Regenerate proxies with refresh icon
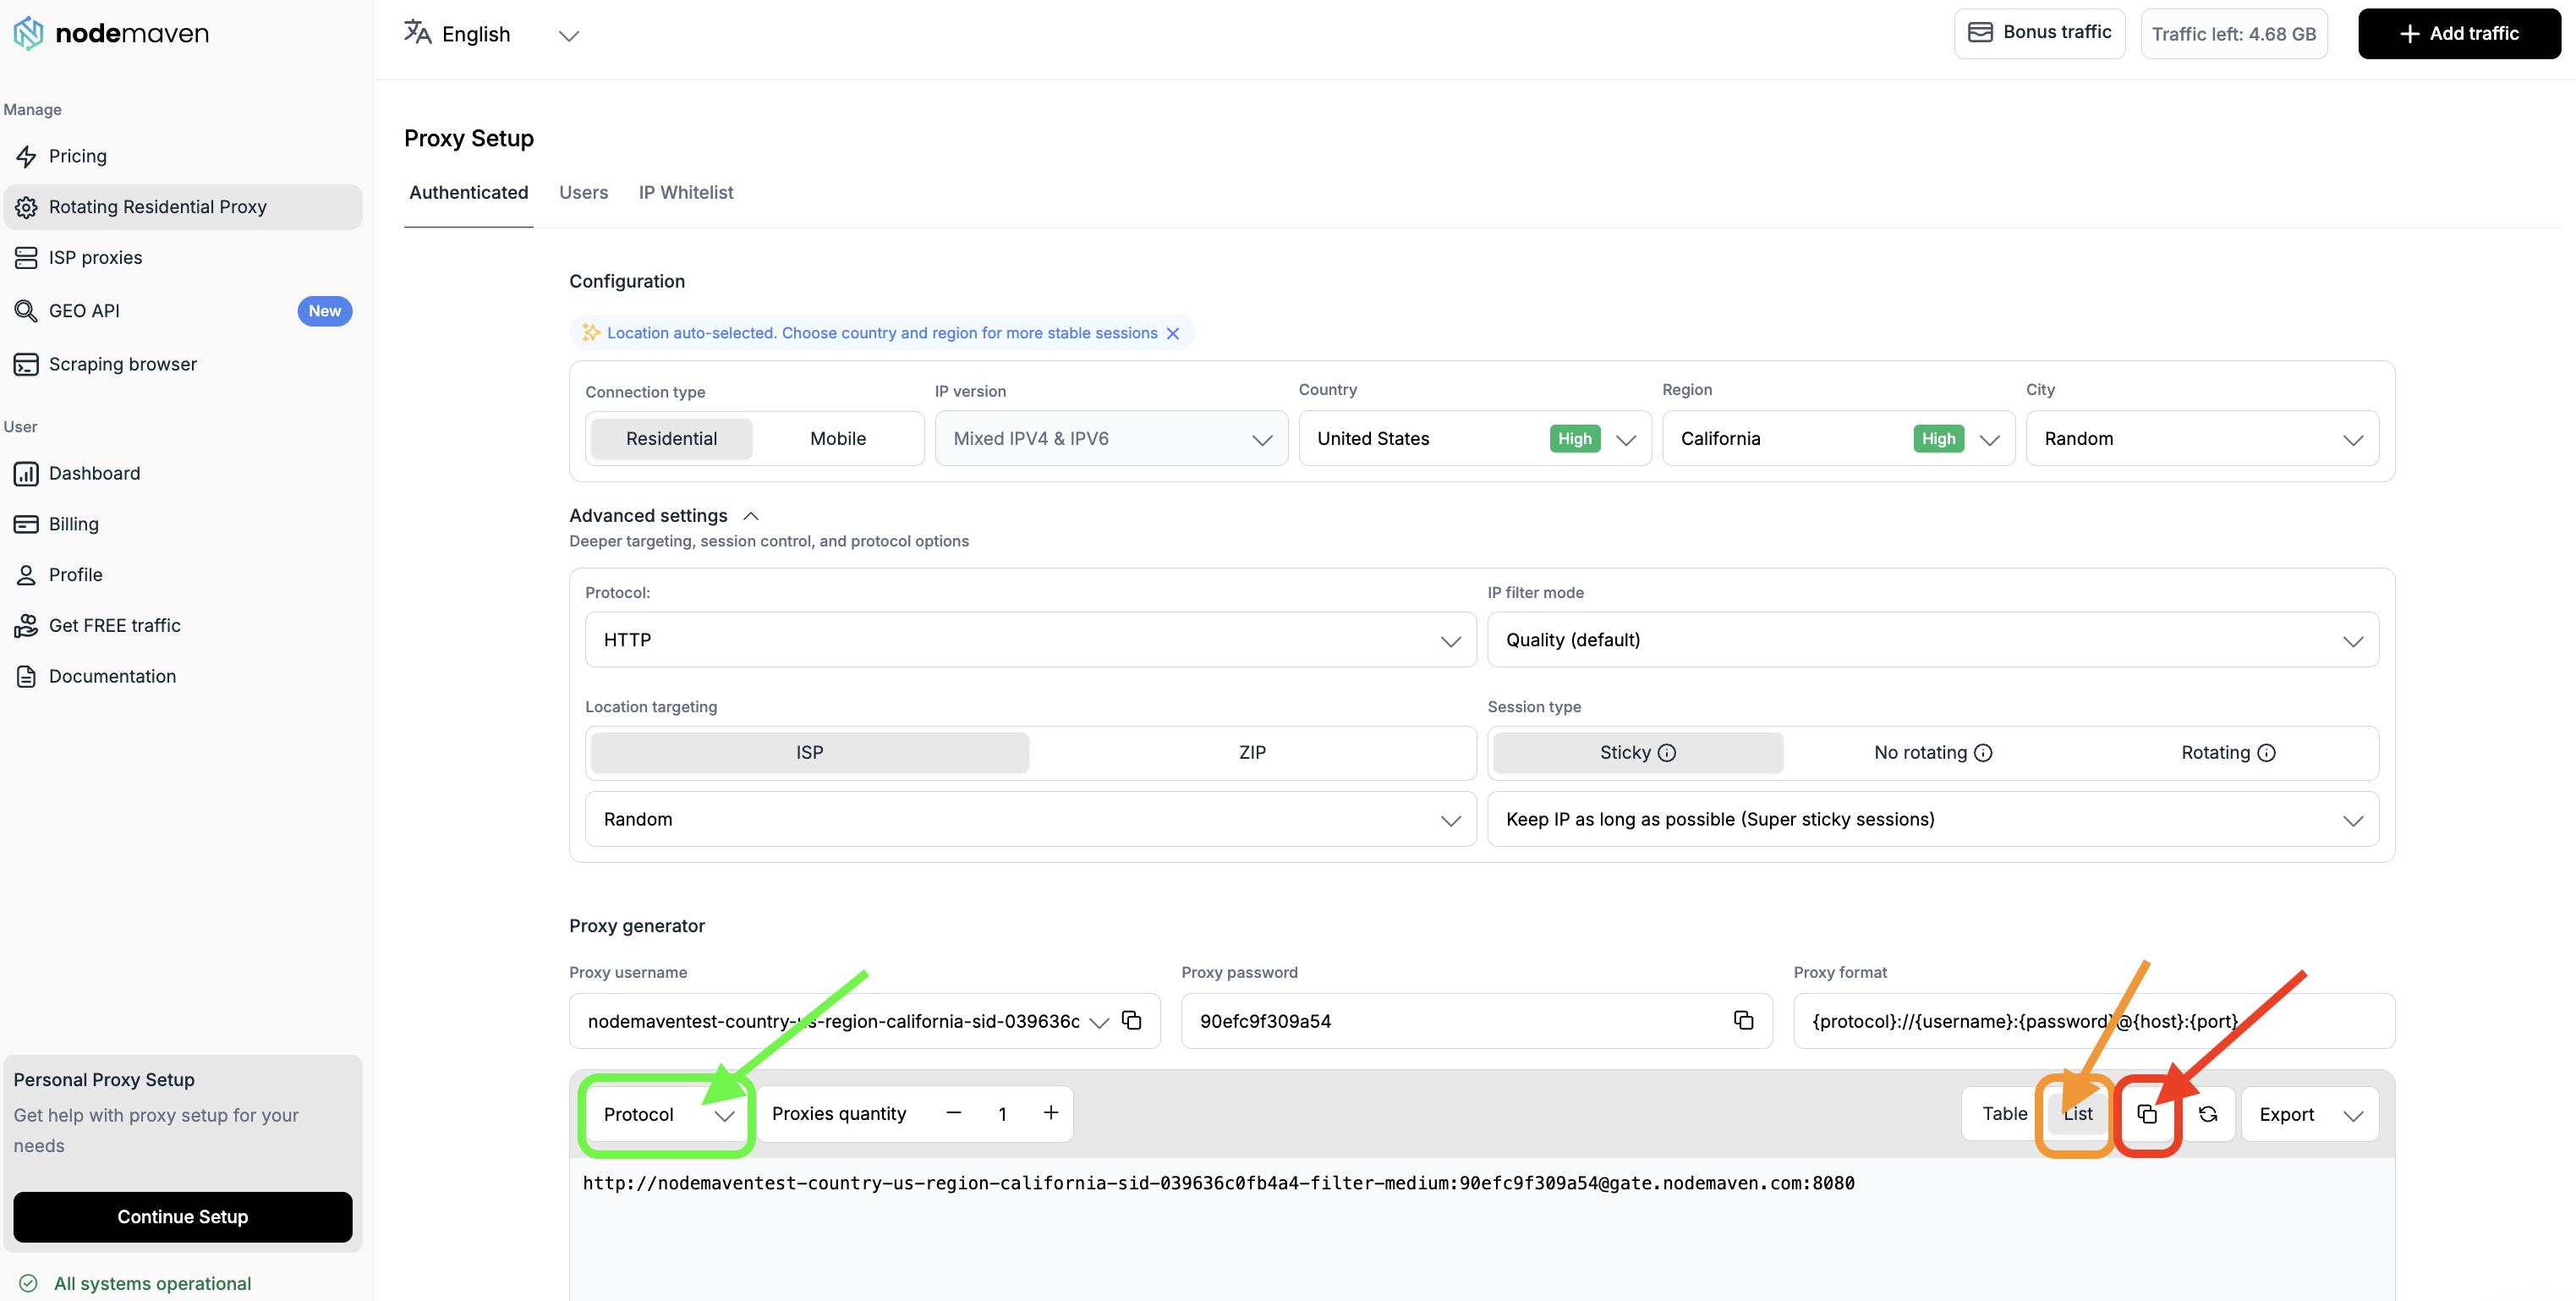The width and height of the screenshot is (2576, 1301). (x=2208, y=1114)
